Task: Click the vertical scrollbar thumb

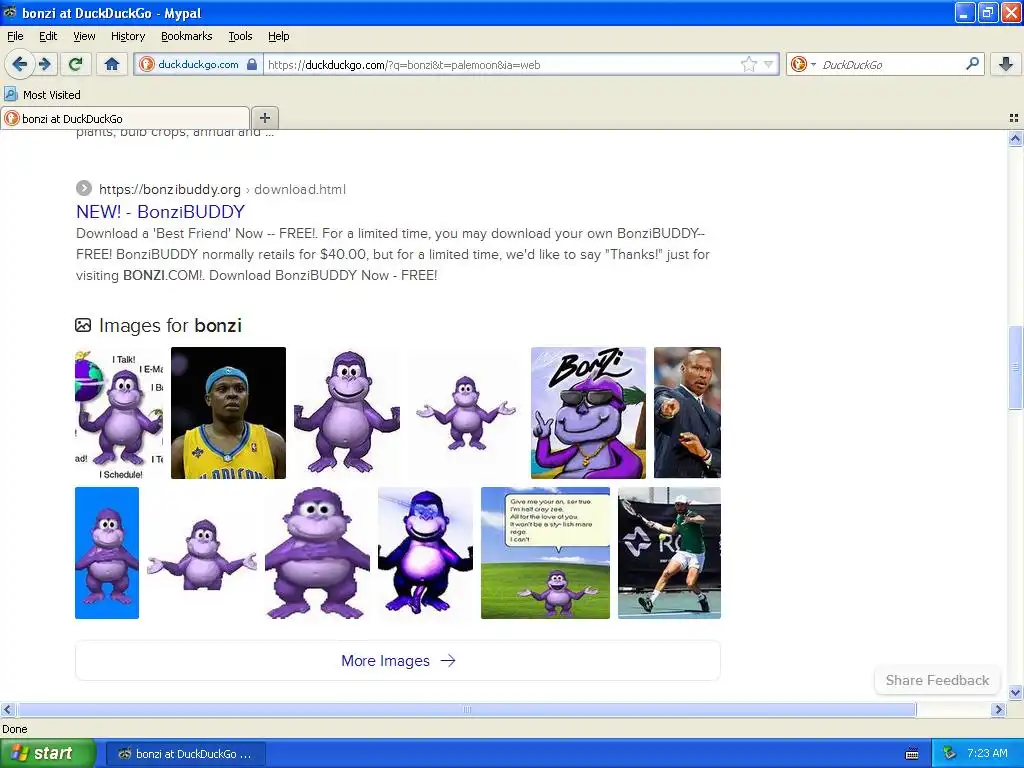Action: [x=1015, y=368]
